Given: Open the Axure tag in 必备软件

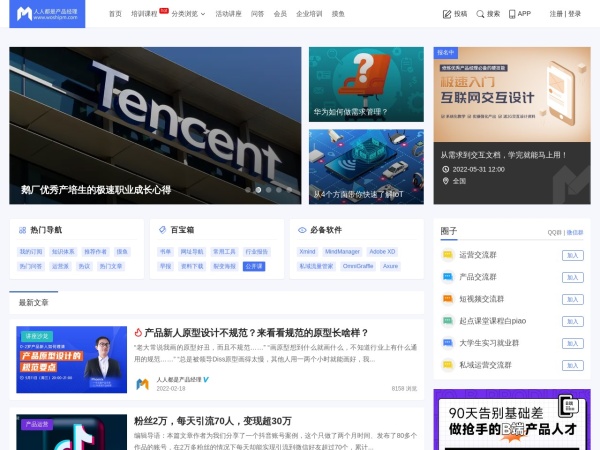Looking at the screenshot, I should click(x=390, y=266).
